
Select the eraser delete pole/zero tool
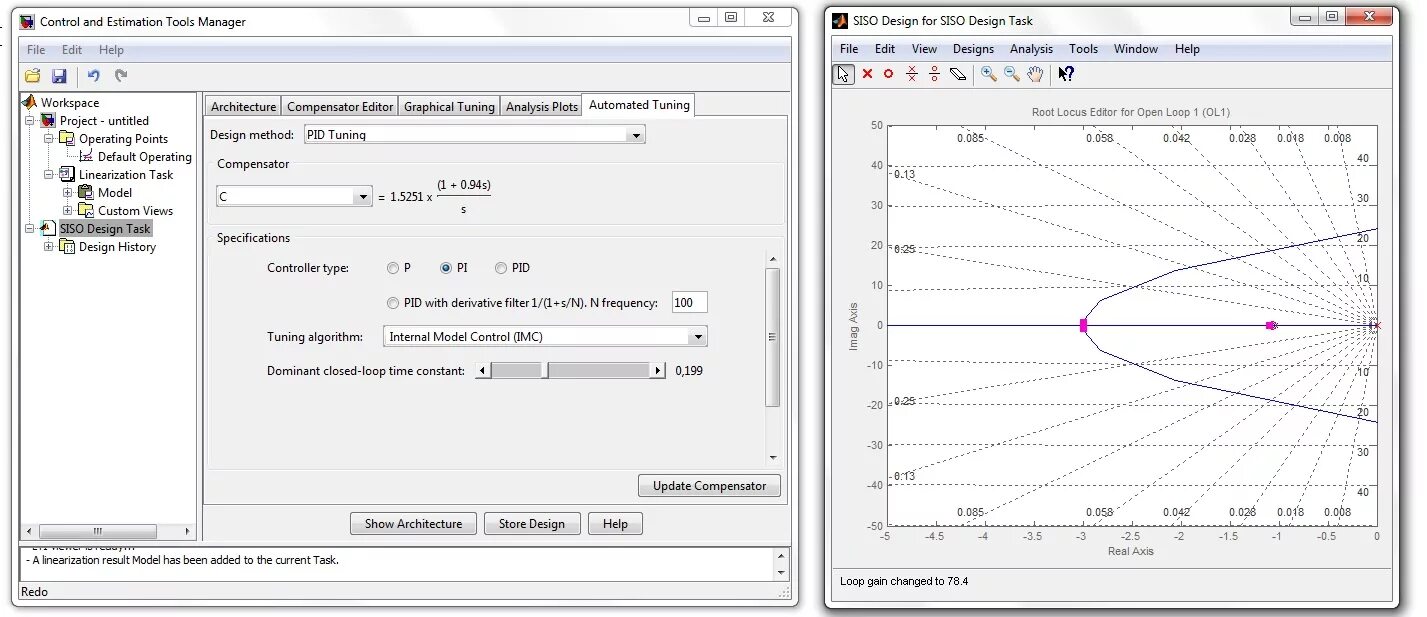(958, 74)
